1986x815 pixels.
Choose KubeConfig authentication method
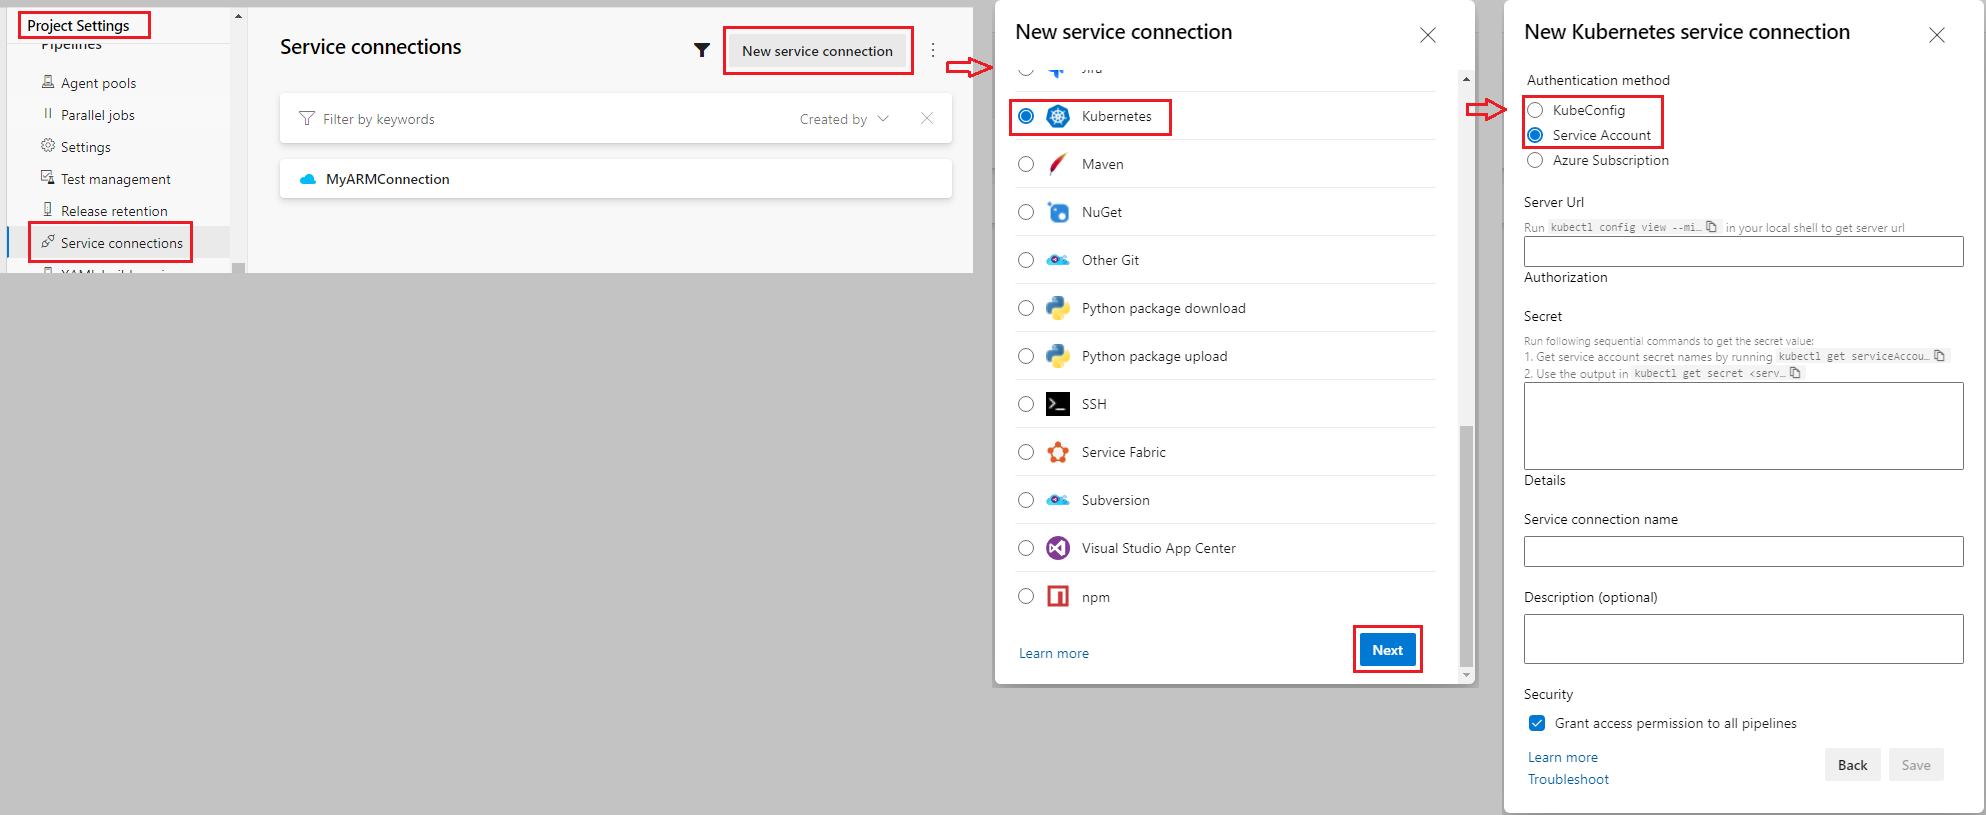[1535, 110]
